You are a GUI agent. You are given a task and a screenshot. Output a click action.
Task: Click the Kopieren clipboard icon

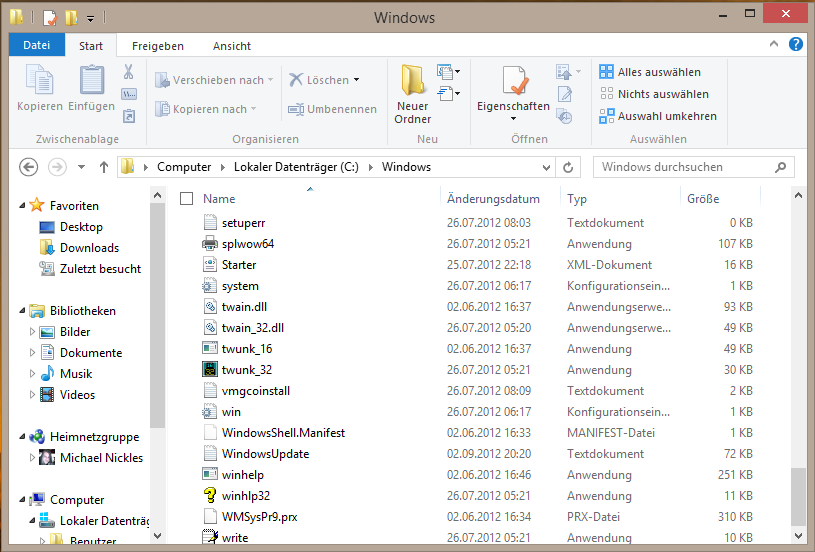pyautogui.click(x=40, y=81)
